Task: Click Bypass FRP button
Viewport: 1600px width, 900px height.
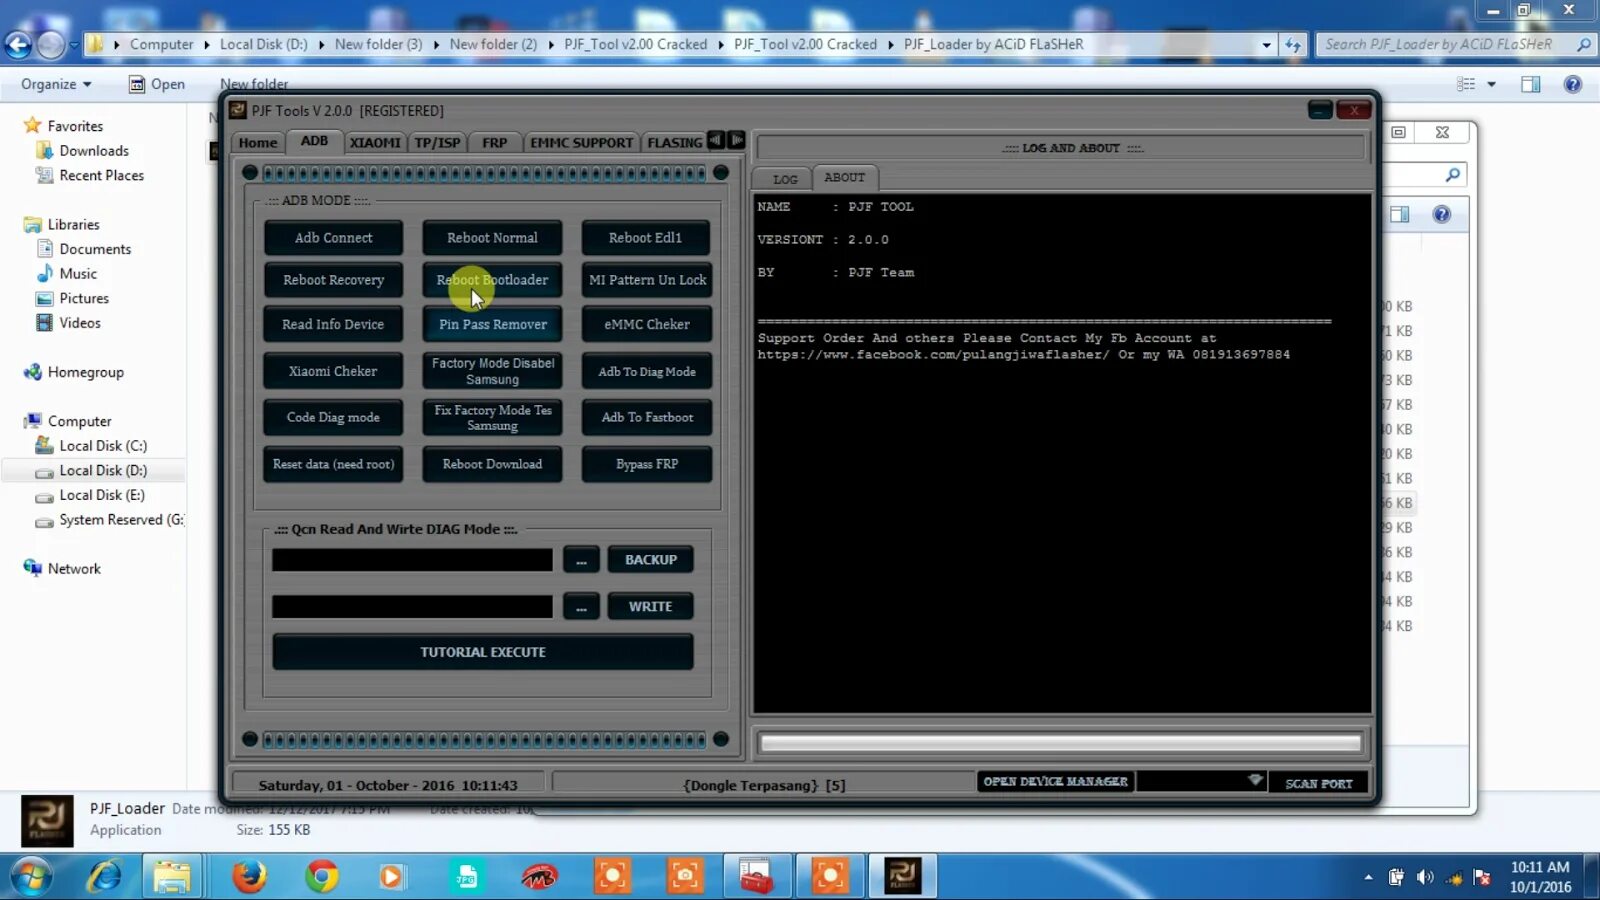Action: click(x=647, y=464)
